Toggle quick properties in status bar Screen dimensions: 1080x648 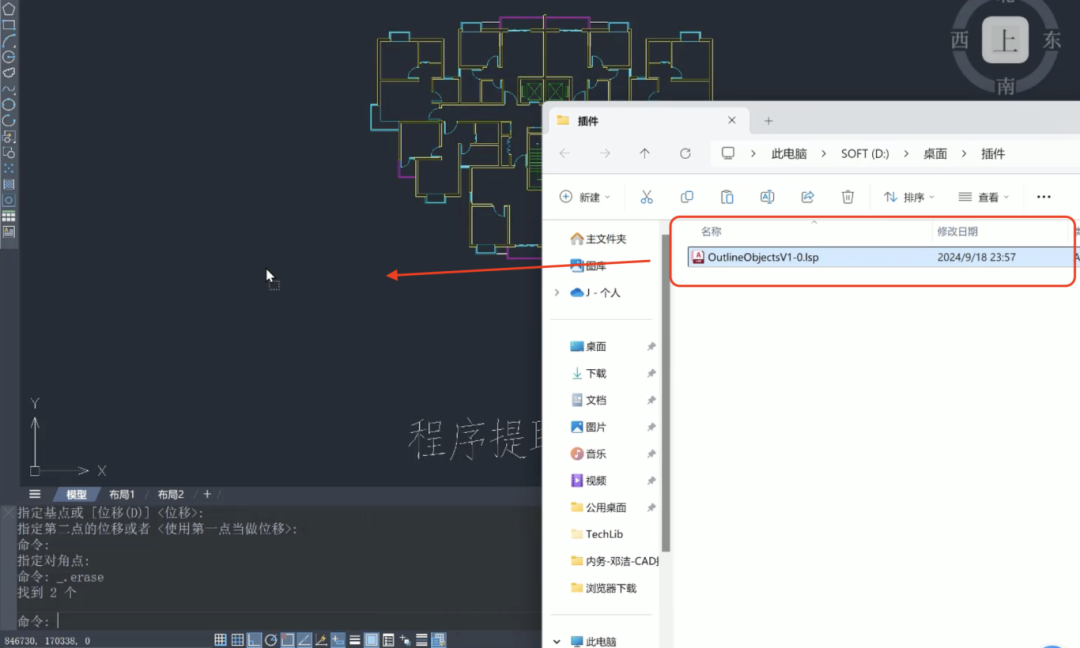(388, 640)
